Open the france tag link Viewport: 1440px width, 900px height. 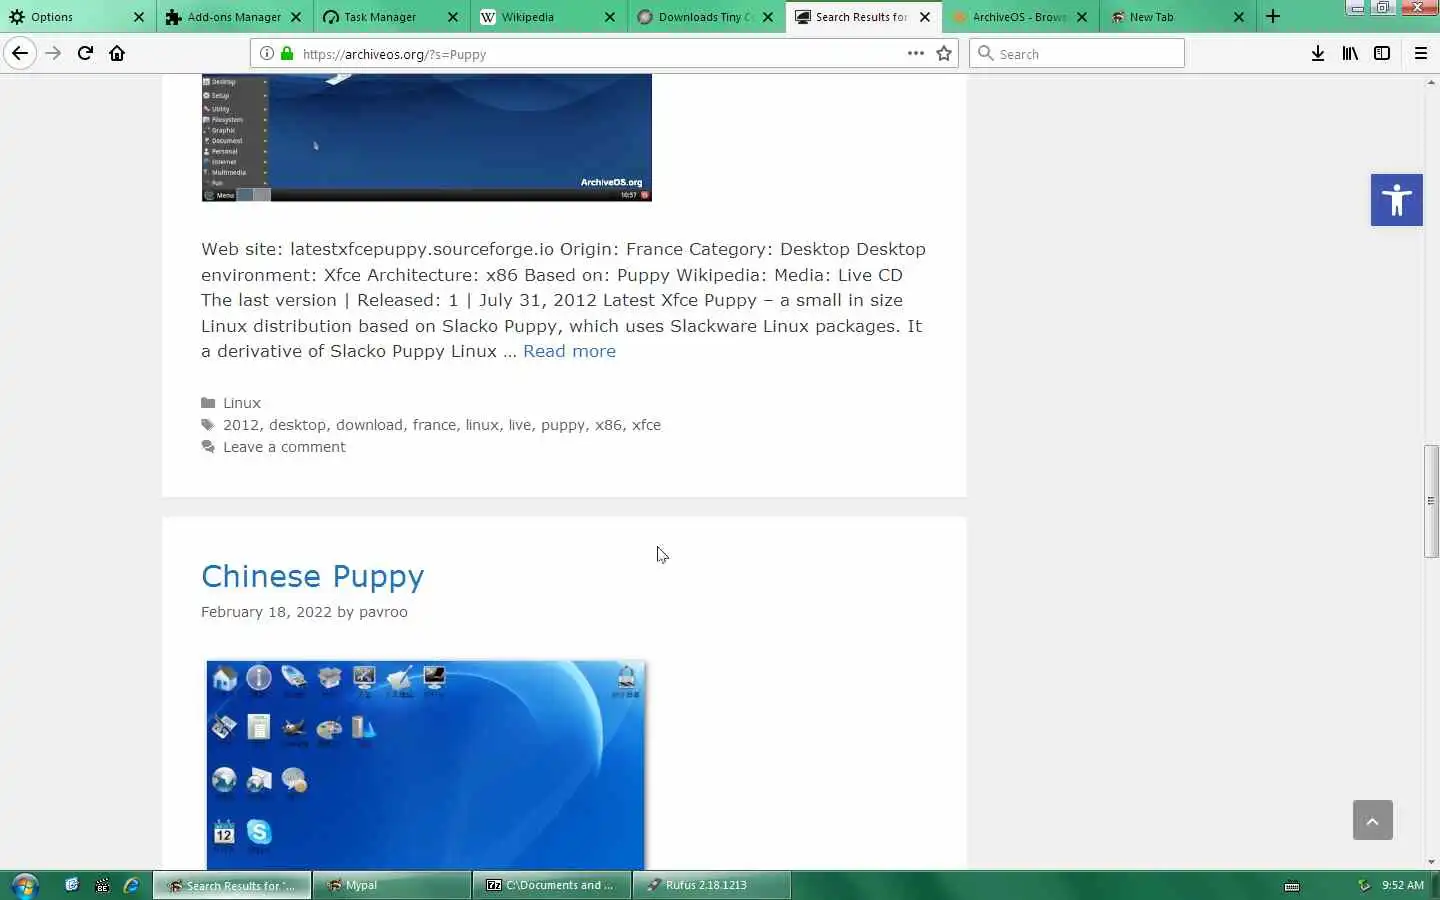tap(434, 425)
